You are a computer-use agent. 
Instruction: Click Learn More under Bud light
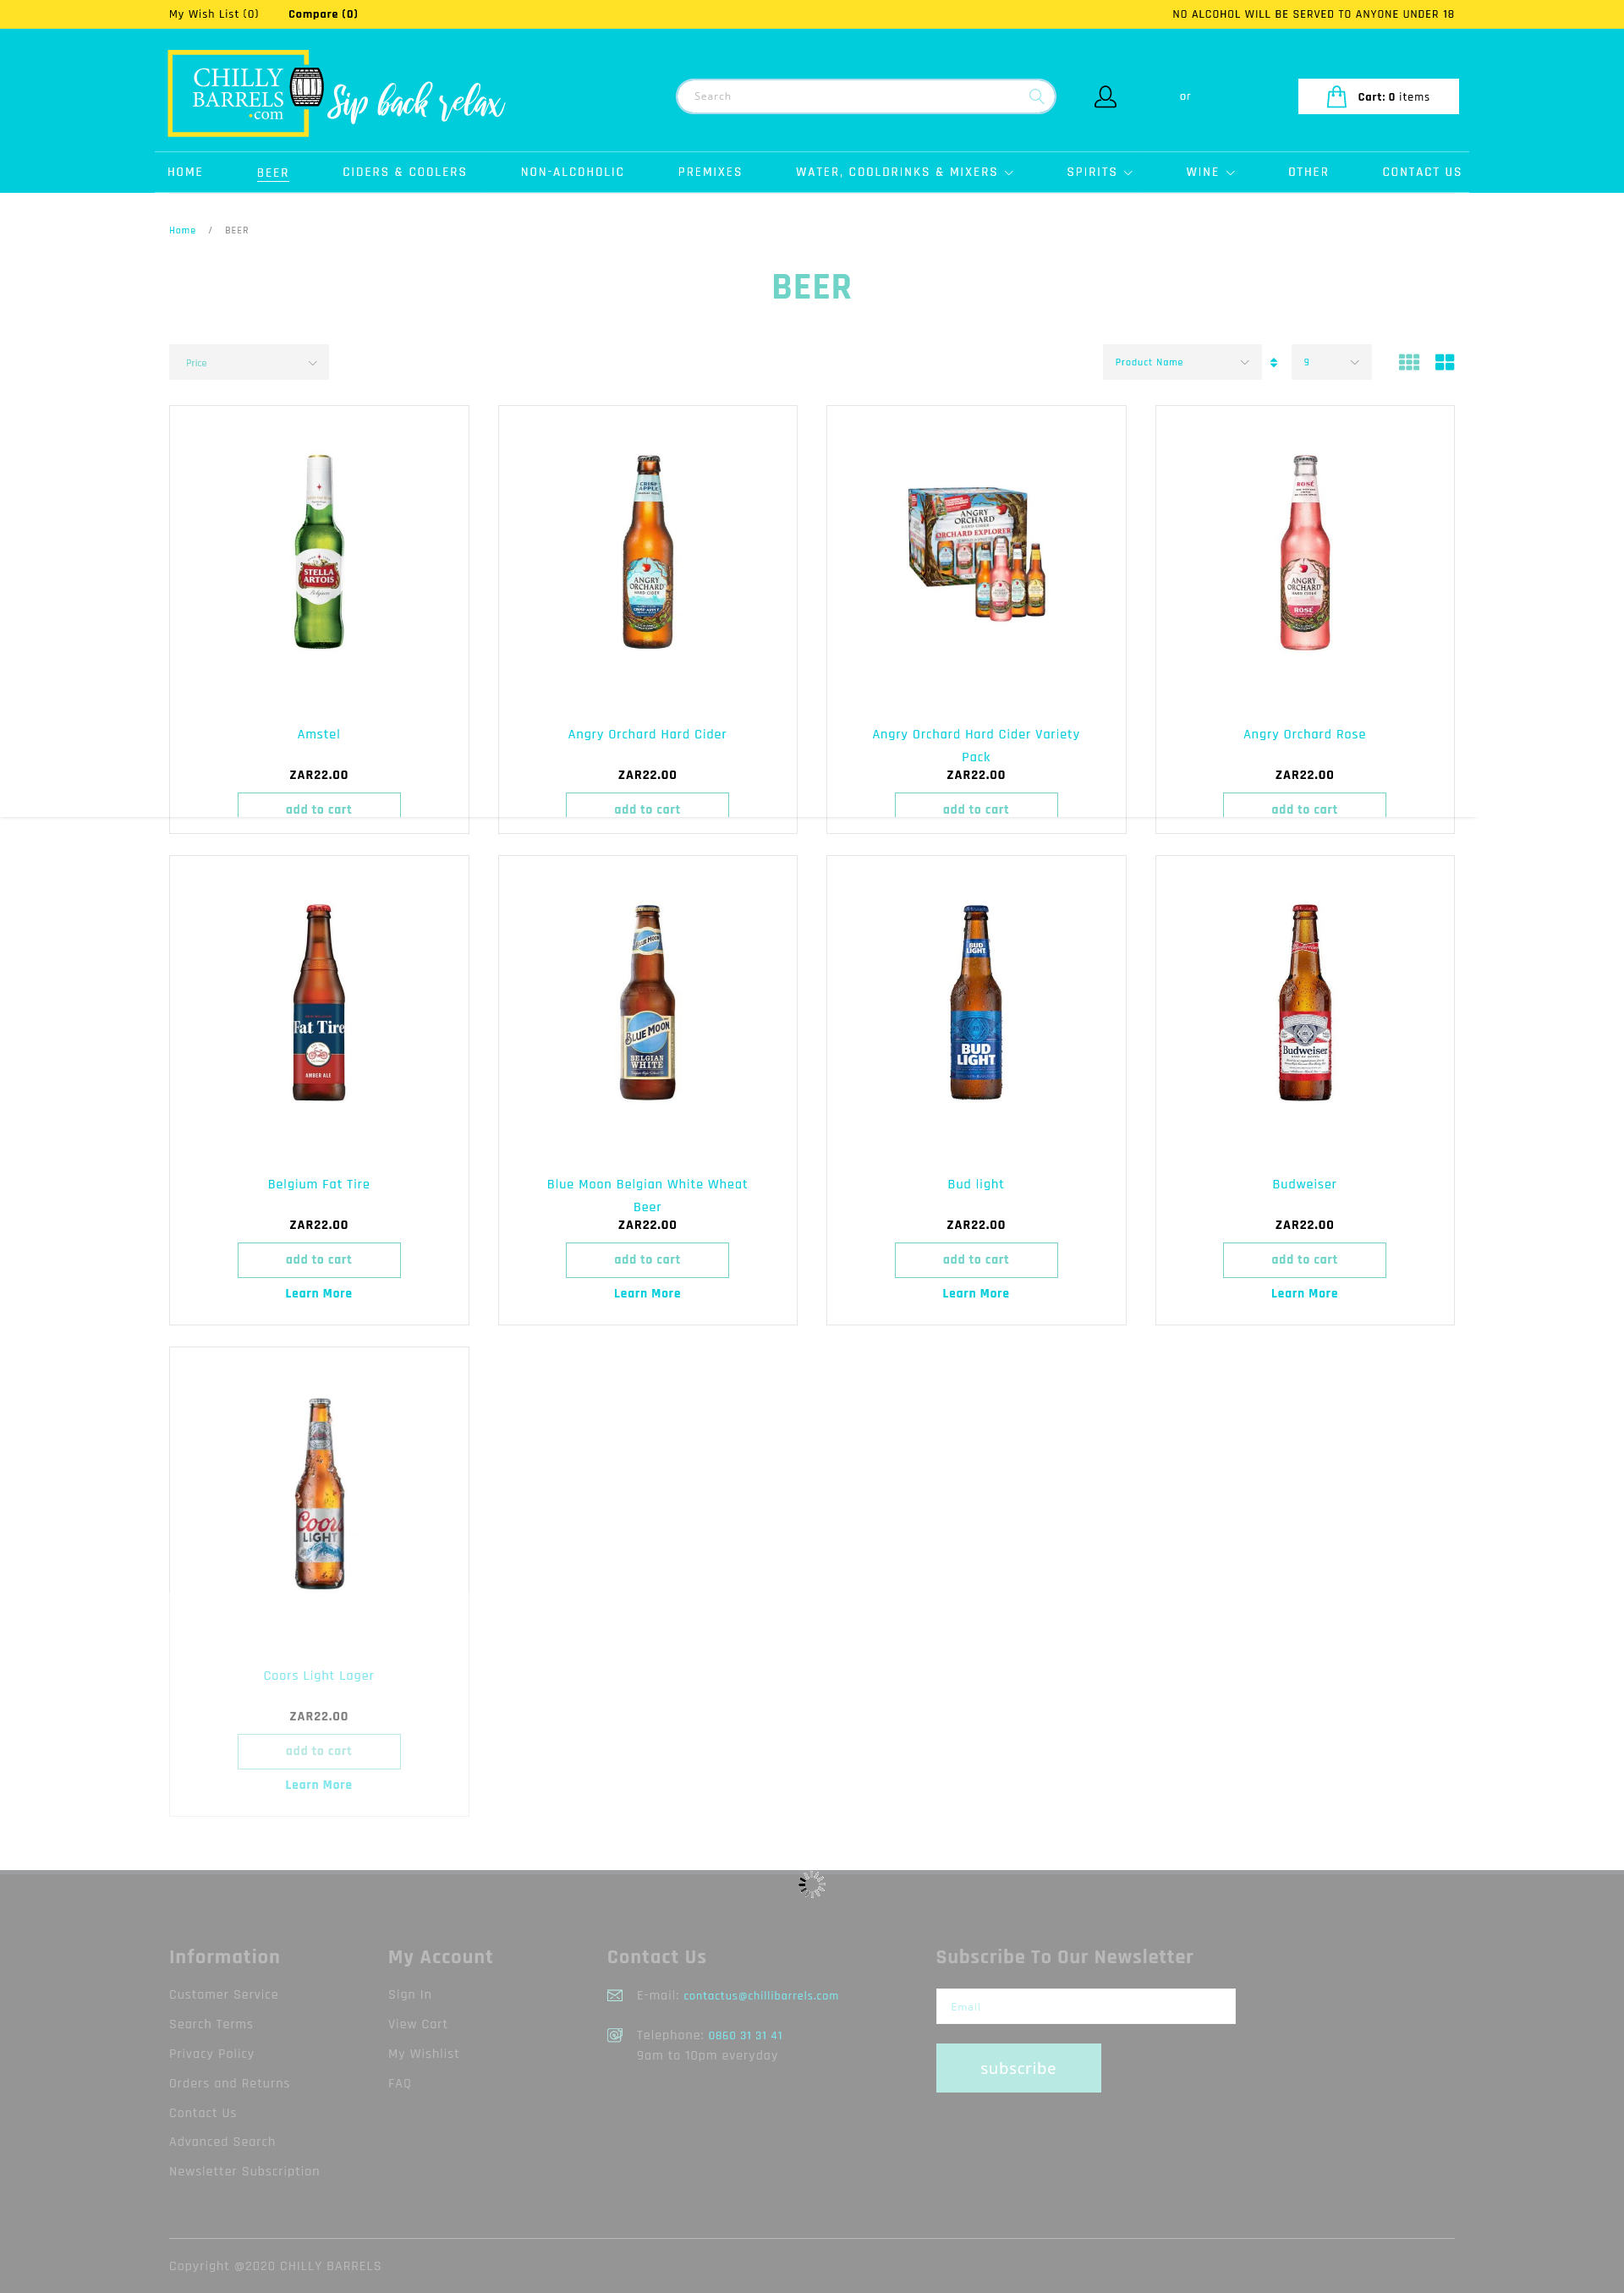976,1293
